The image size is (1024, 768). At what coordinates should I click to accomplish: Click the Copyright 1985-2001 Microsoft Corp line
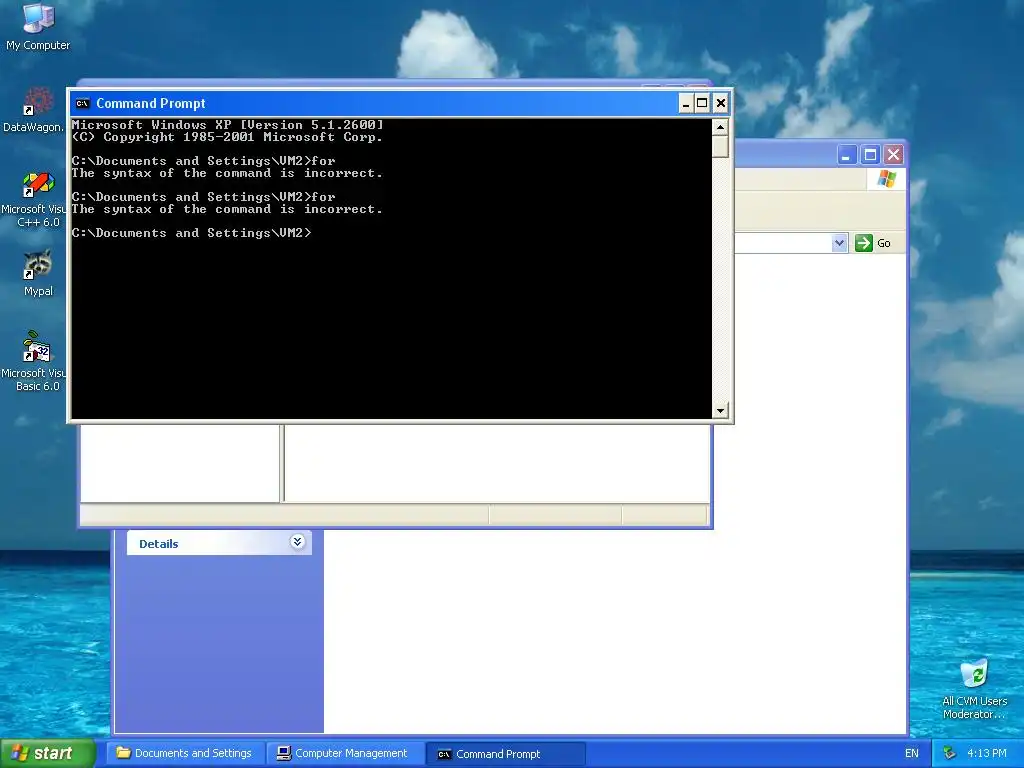point(227,137)
